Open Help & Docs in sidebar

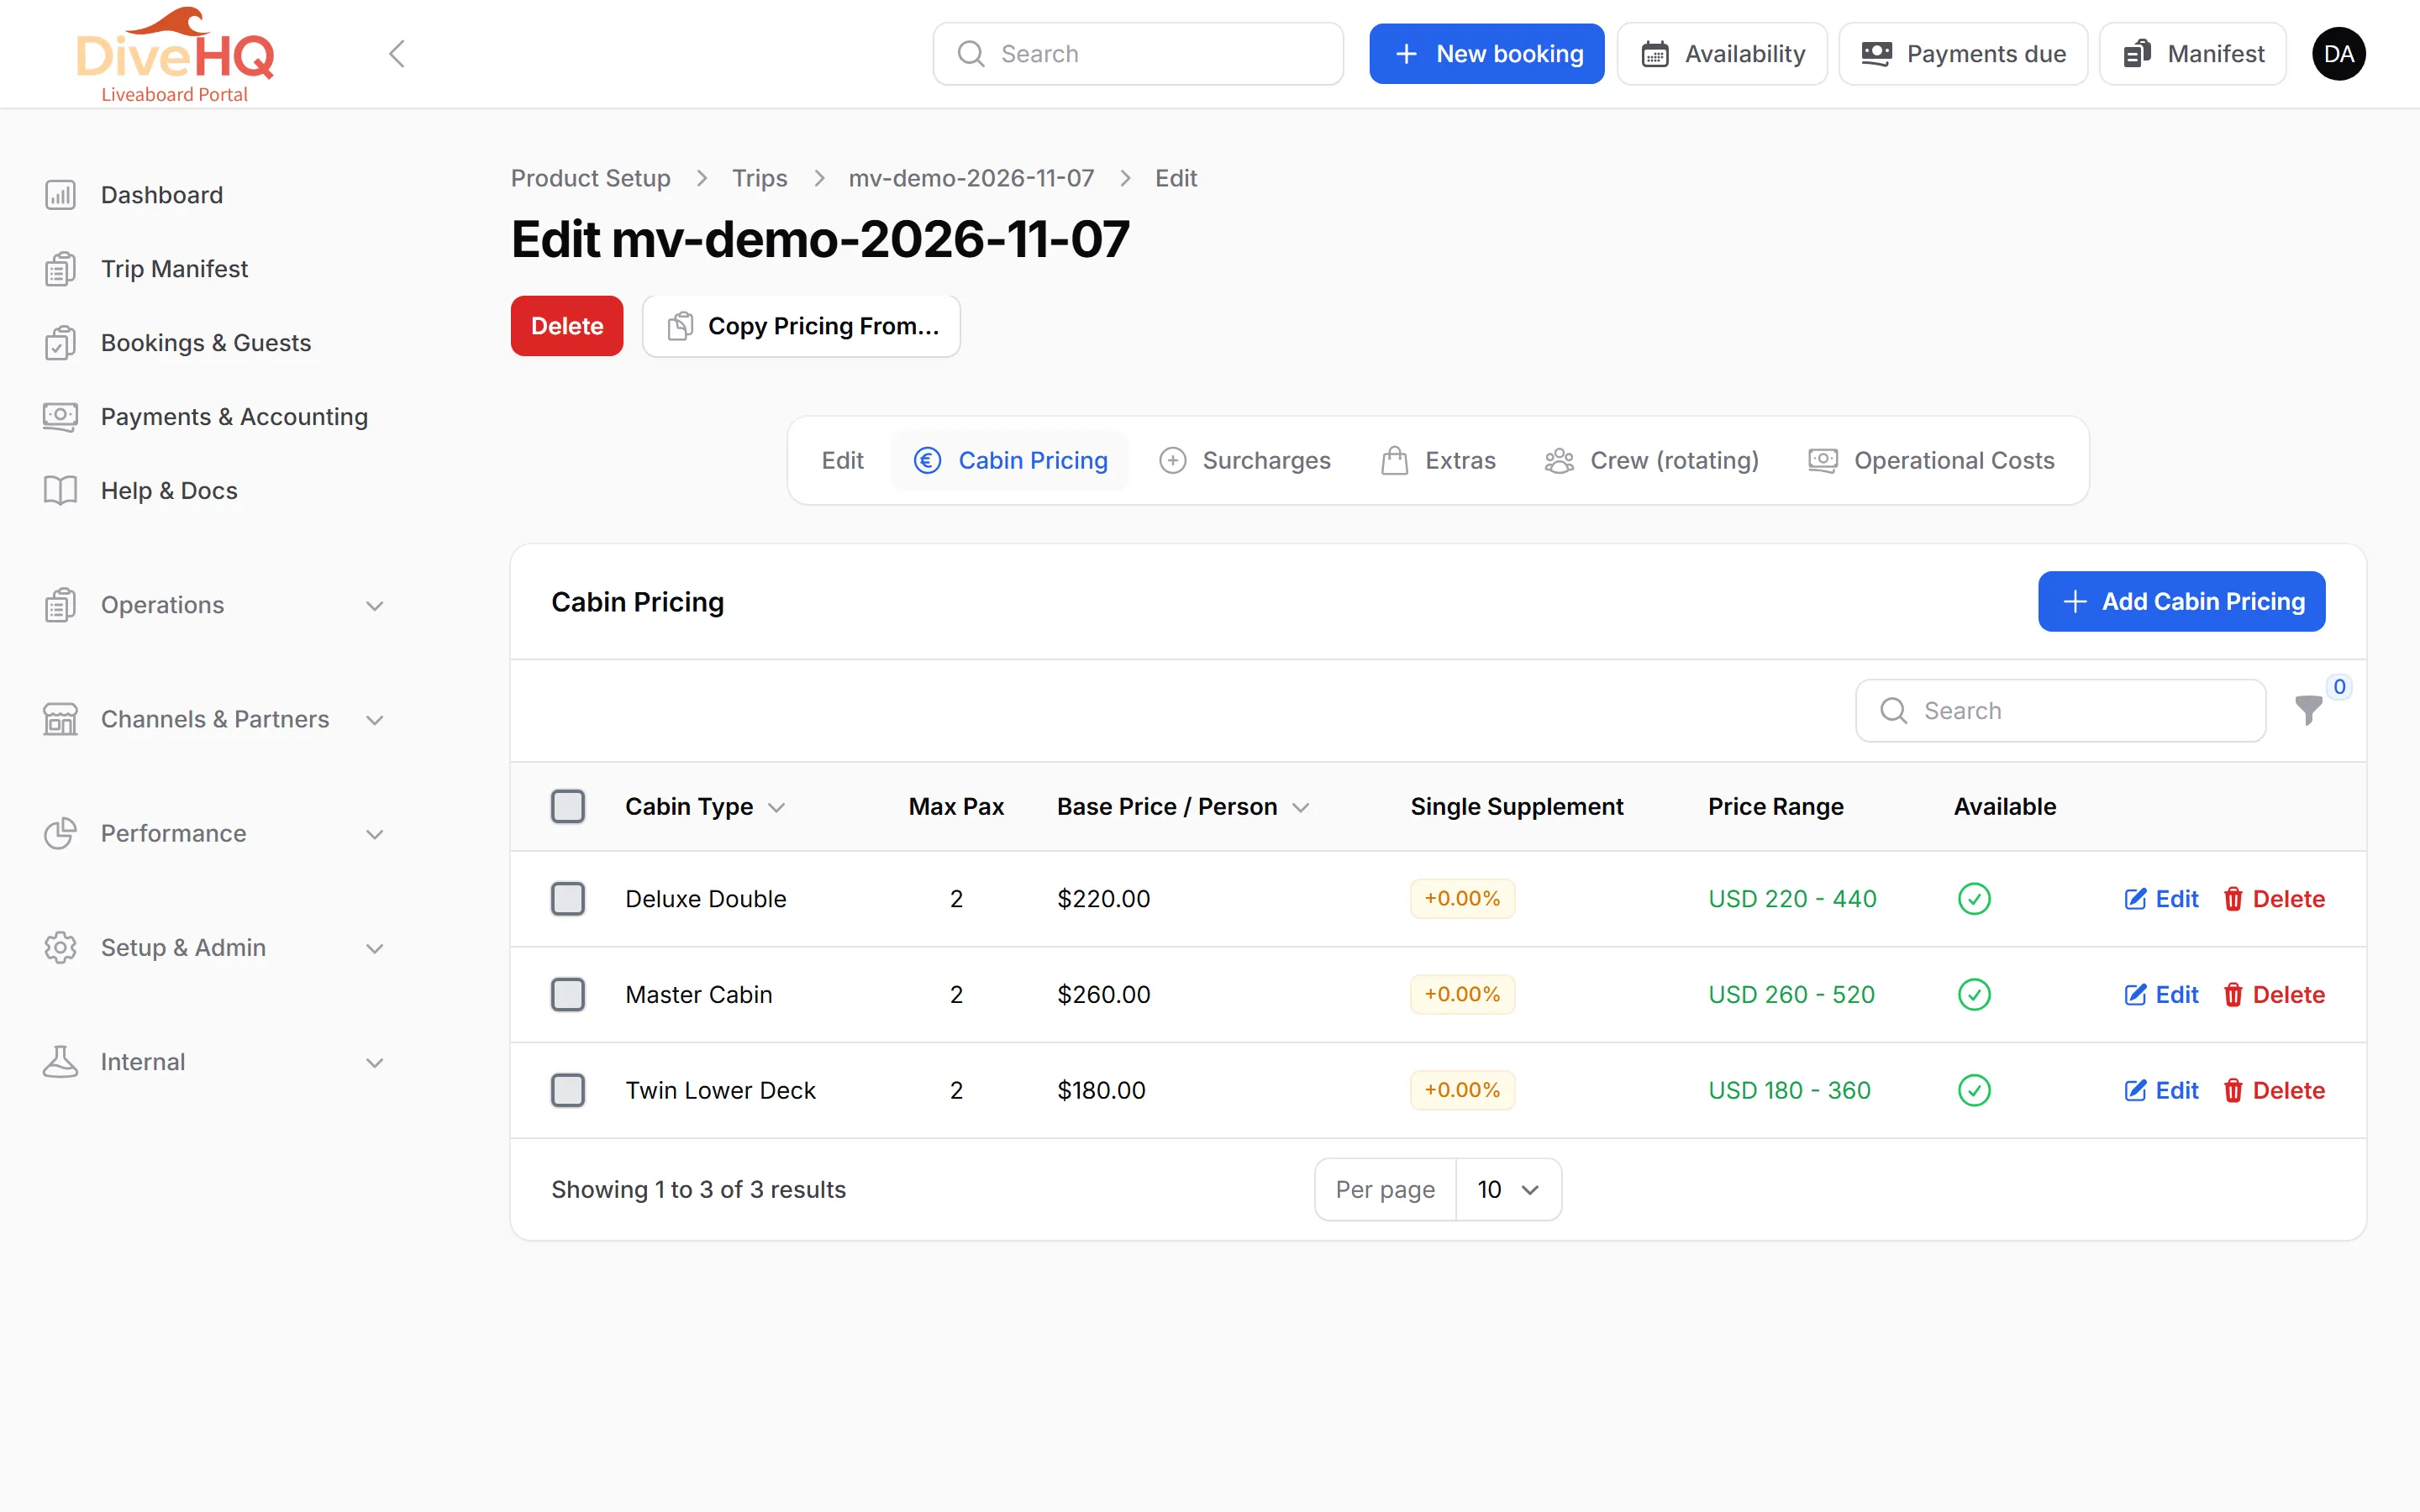[169, 491]
